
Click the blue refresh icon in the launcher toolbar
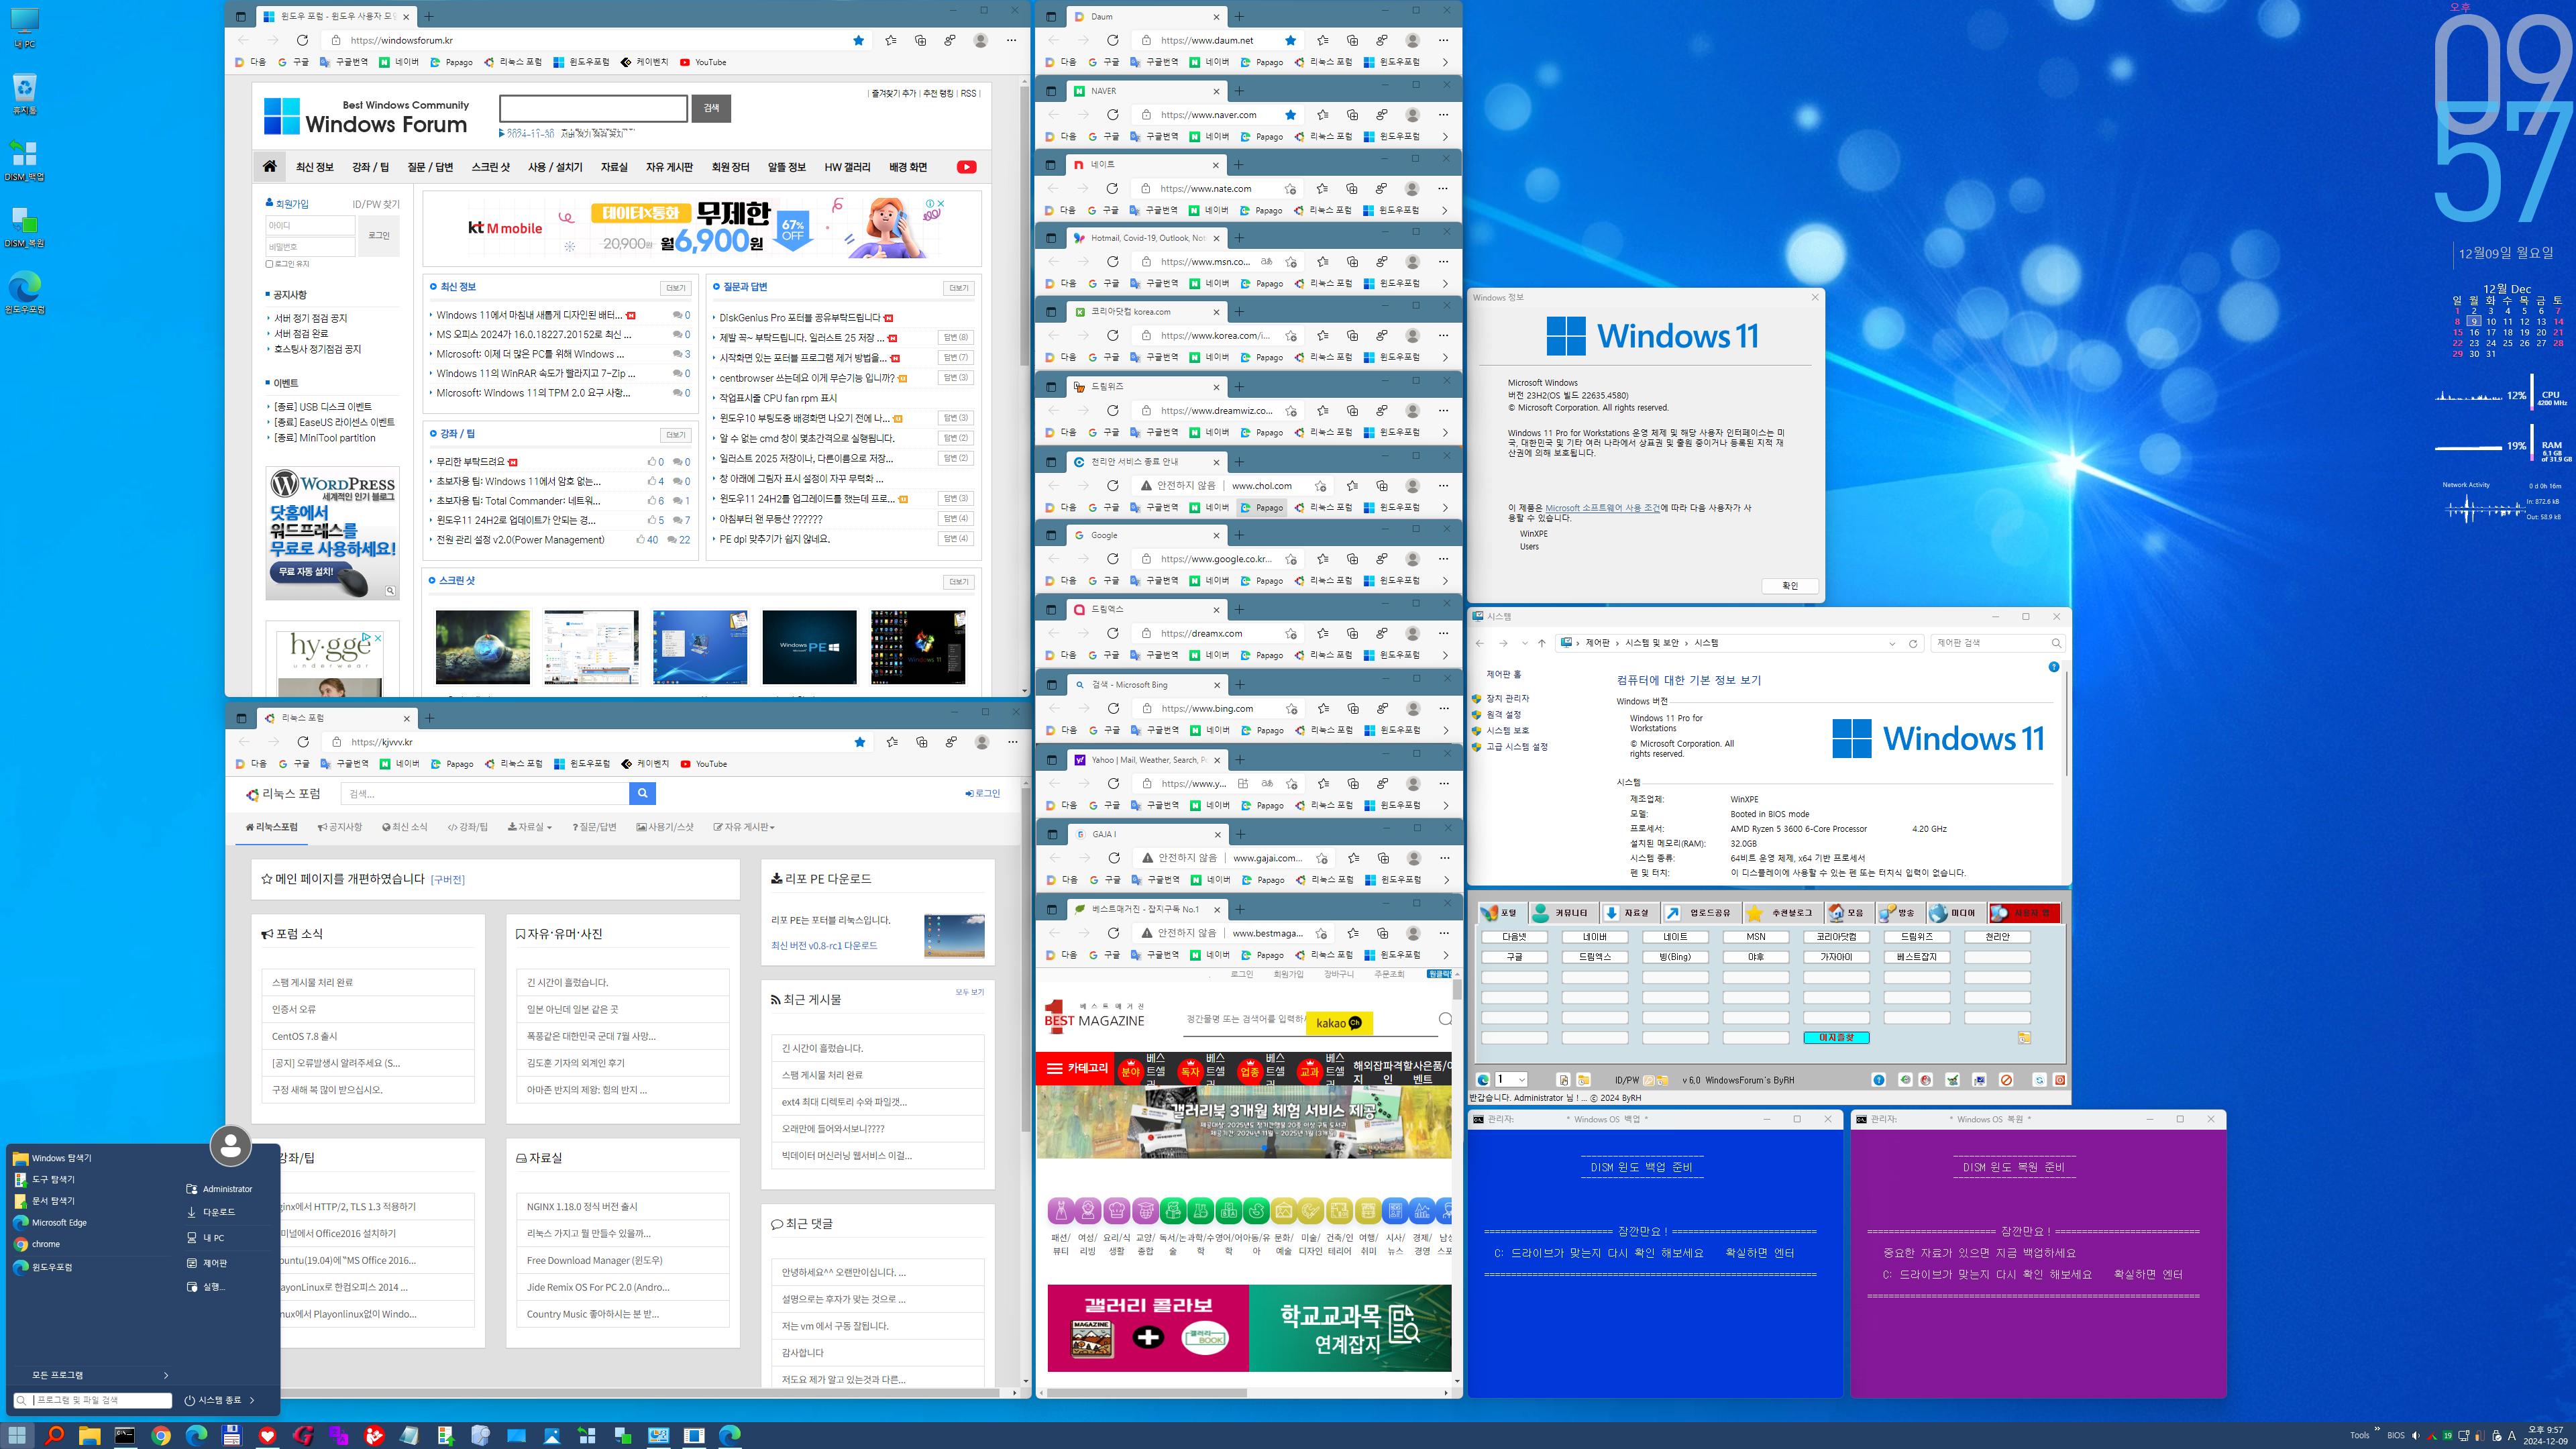coord(2040,1080)
